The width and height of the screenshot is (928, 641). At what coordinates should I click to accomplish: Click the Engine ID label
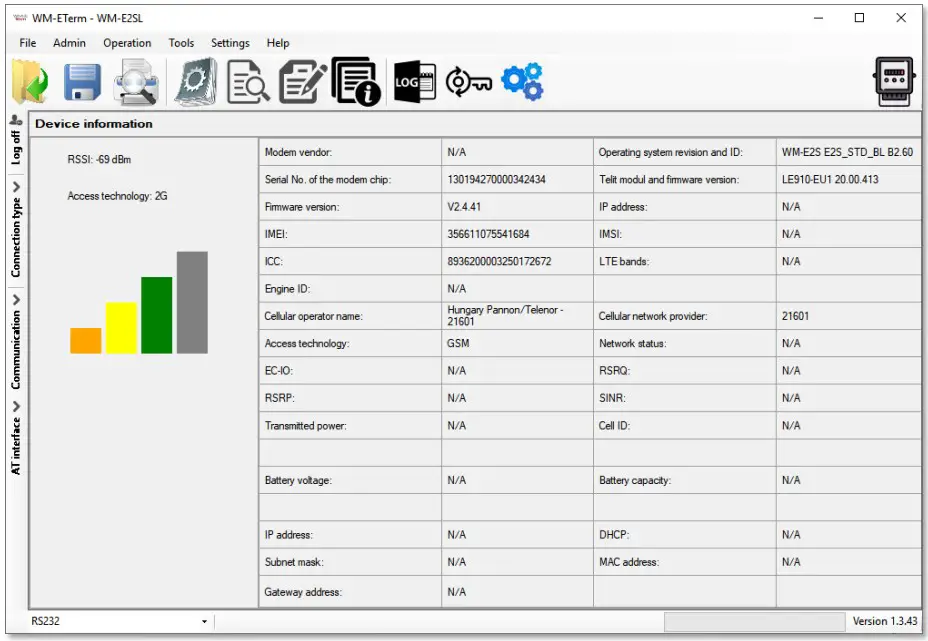(288, 289)
